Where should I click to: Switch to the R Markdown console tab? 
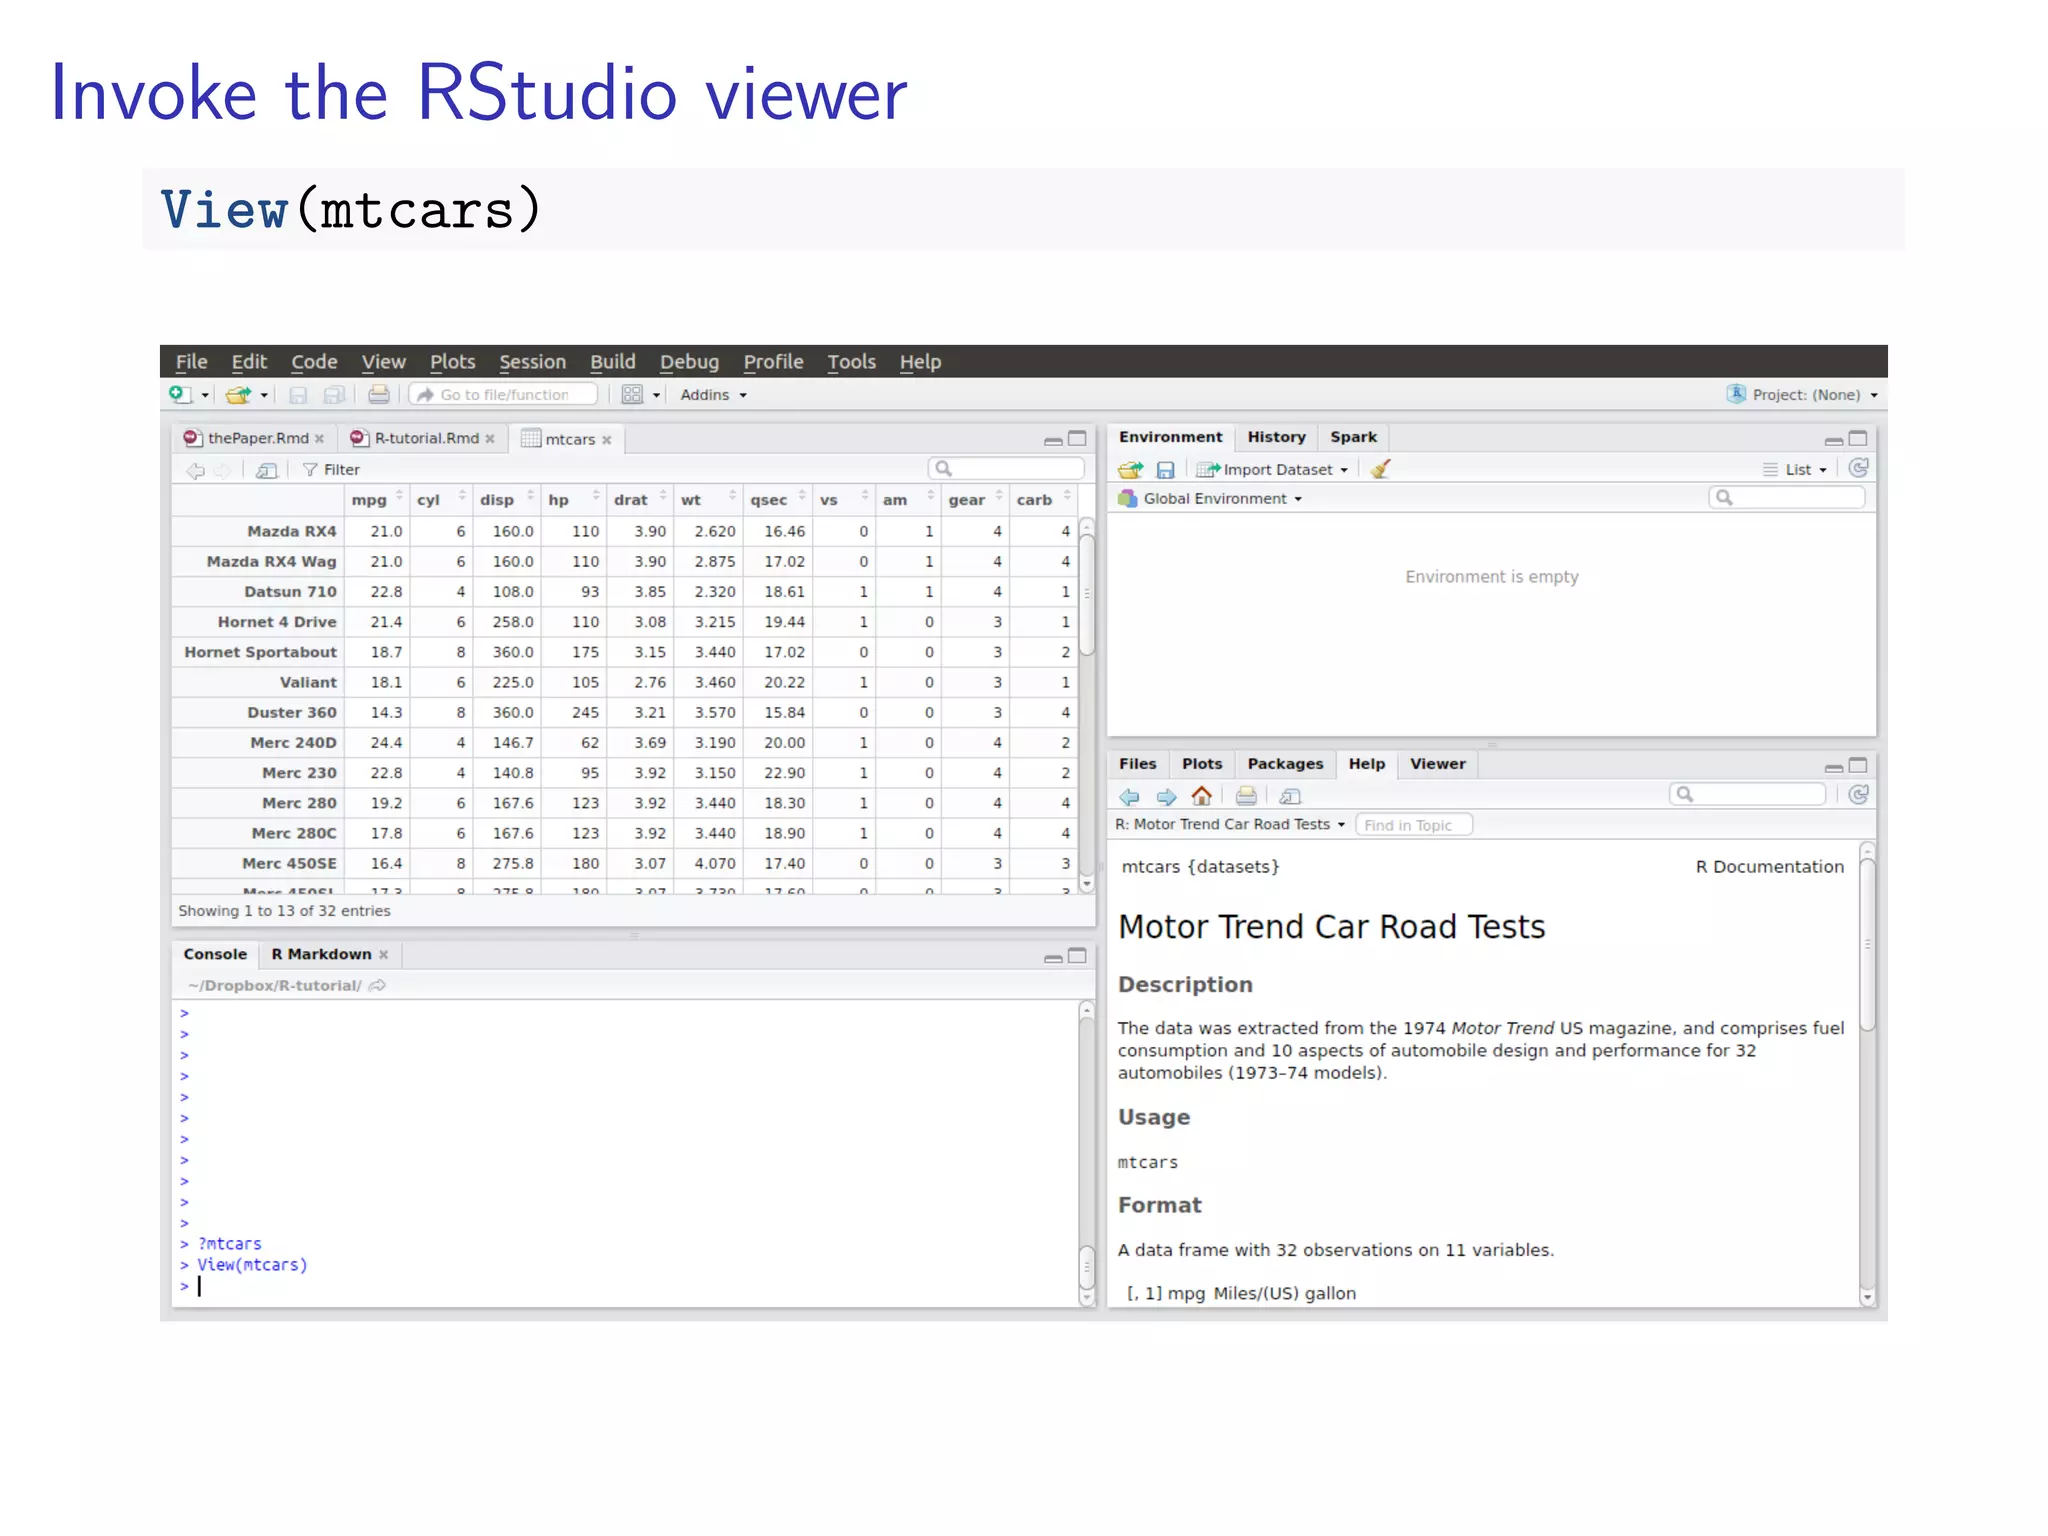coord(321,954)
